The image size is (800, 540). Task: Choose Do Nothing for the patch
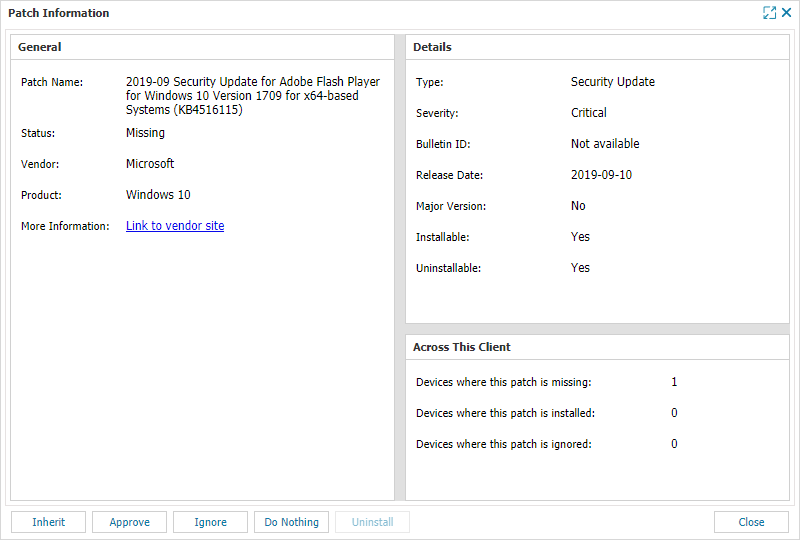291,522
